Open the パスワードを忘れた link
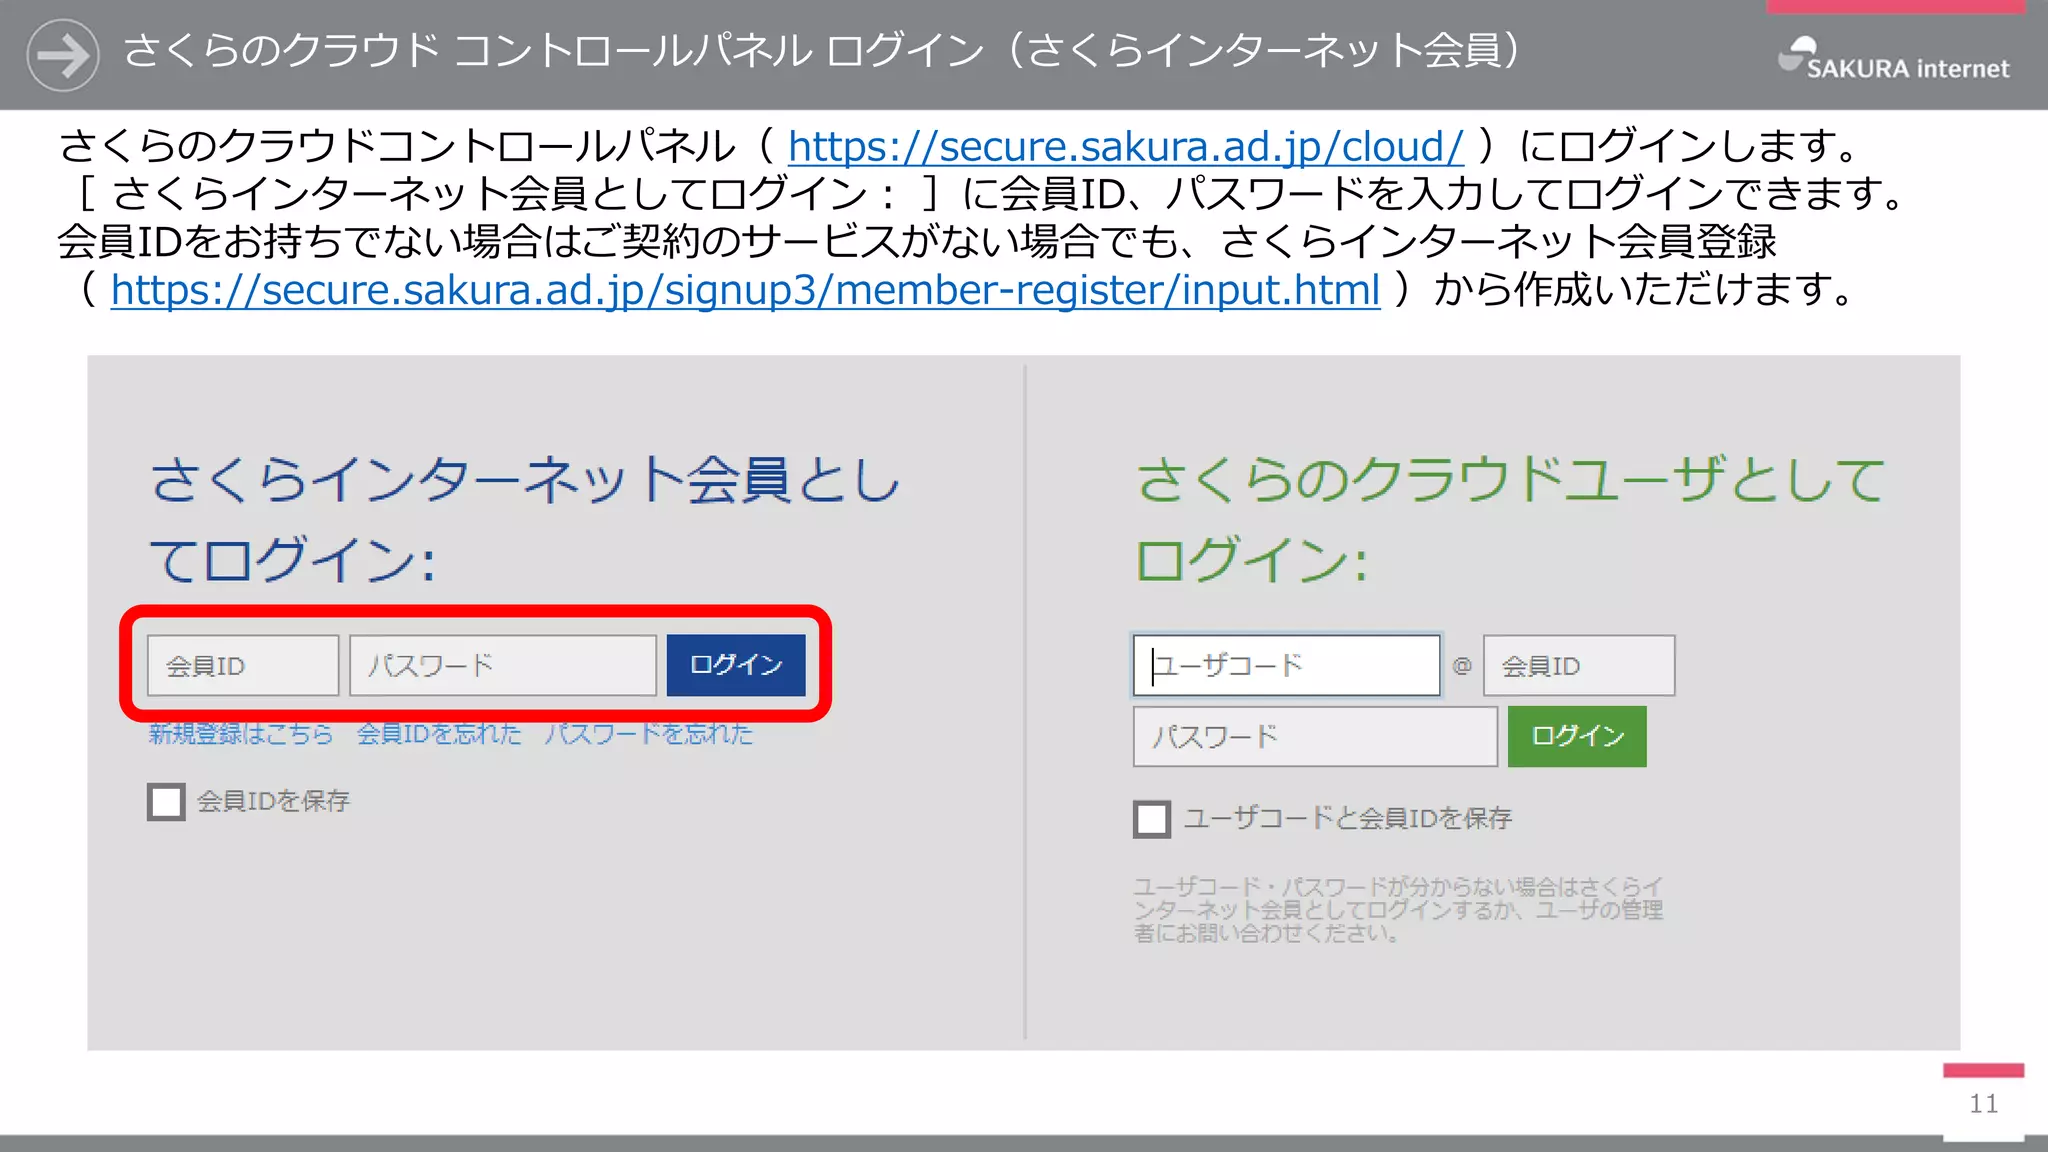The image size is (2048, 1152). click(649, 734)
